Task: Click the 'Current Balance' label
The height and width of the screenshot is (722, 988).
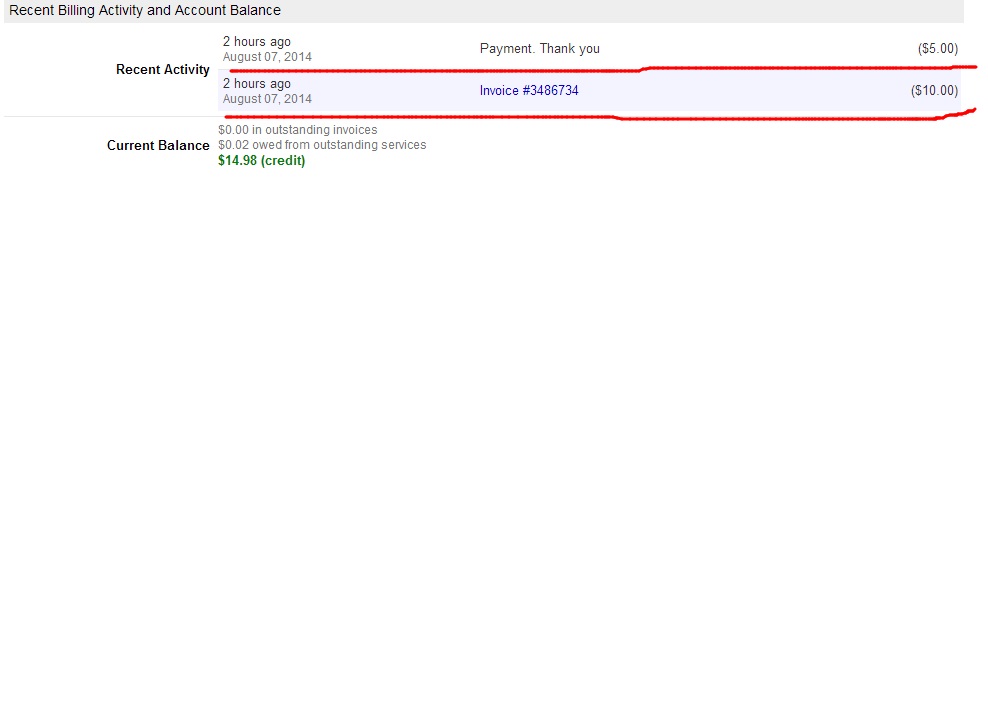Action: 158,146
